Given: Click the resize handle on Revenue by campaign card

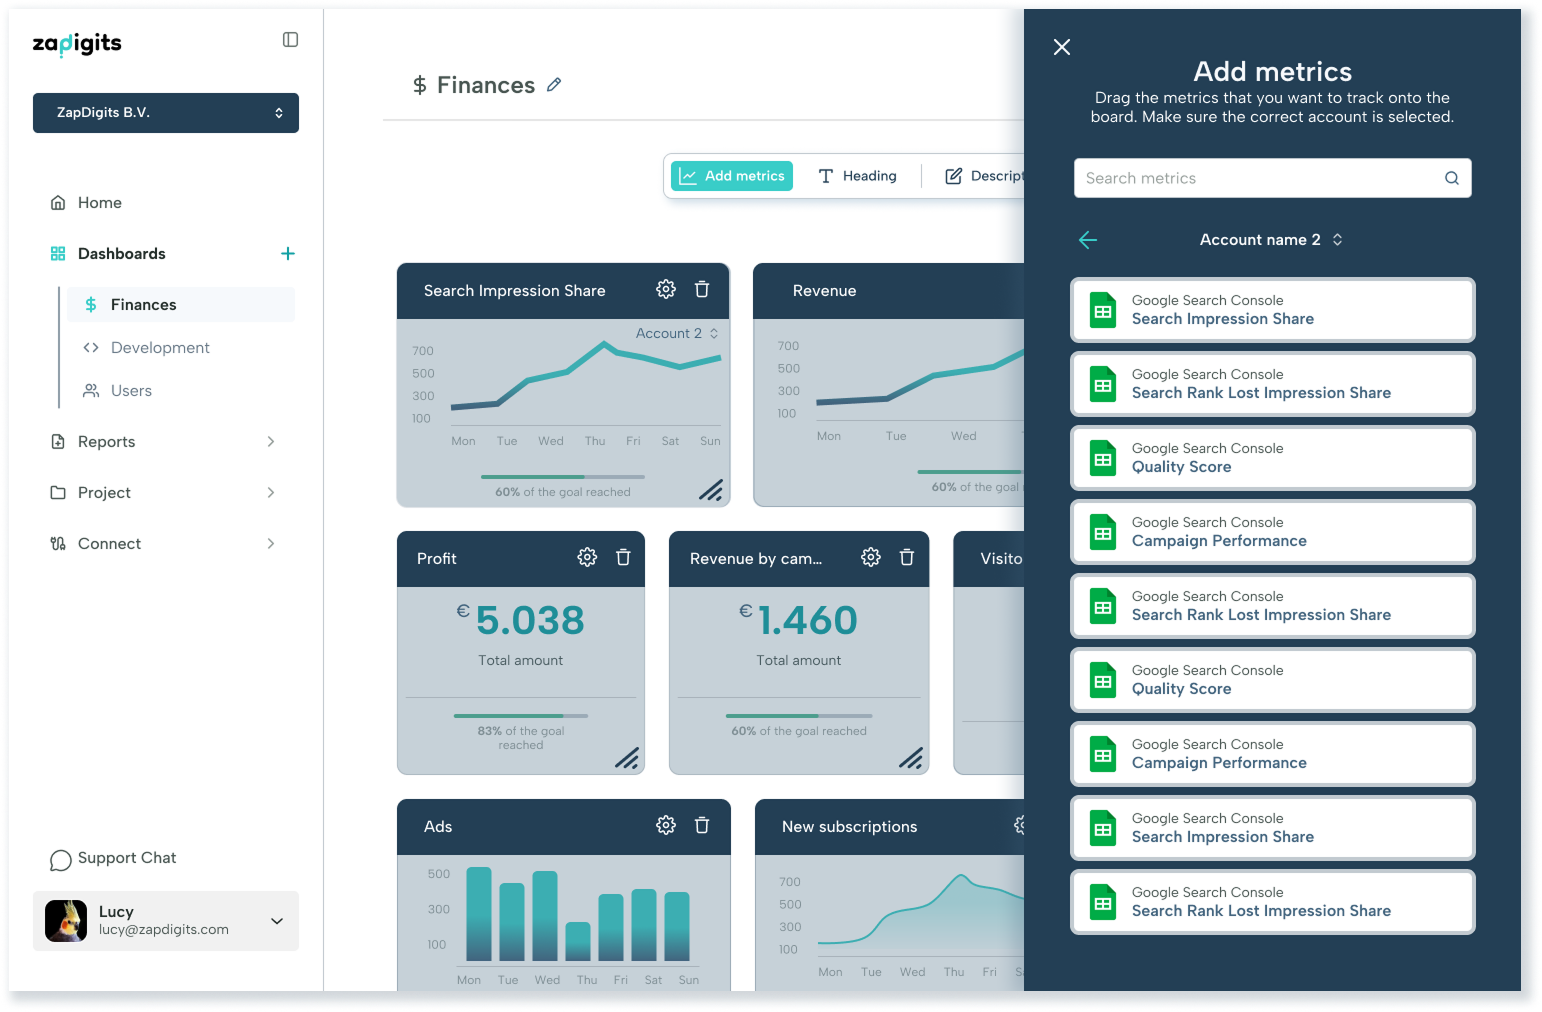Looking at the screenshot, I should tap(910, 758).
